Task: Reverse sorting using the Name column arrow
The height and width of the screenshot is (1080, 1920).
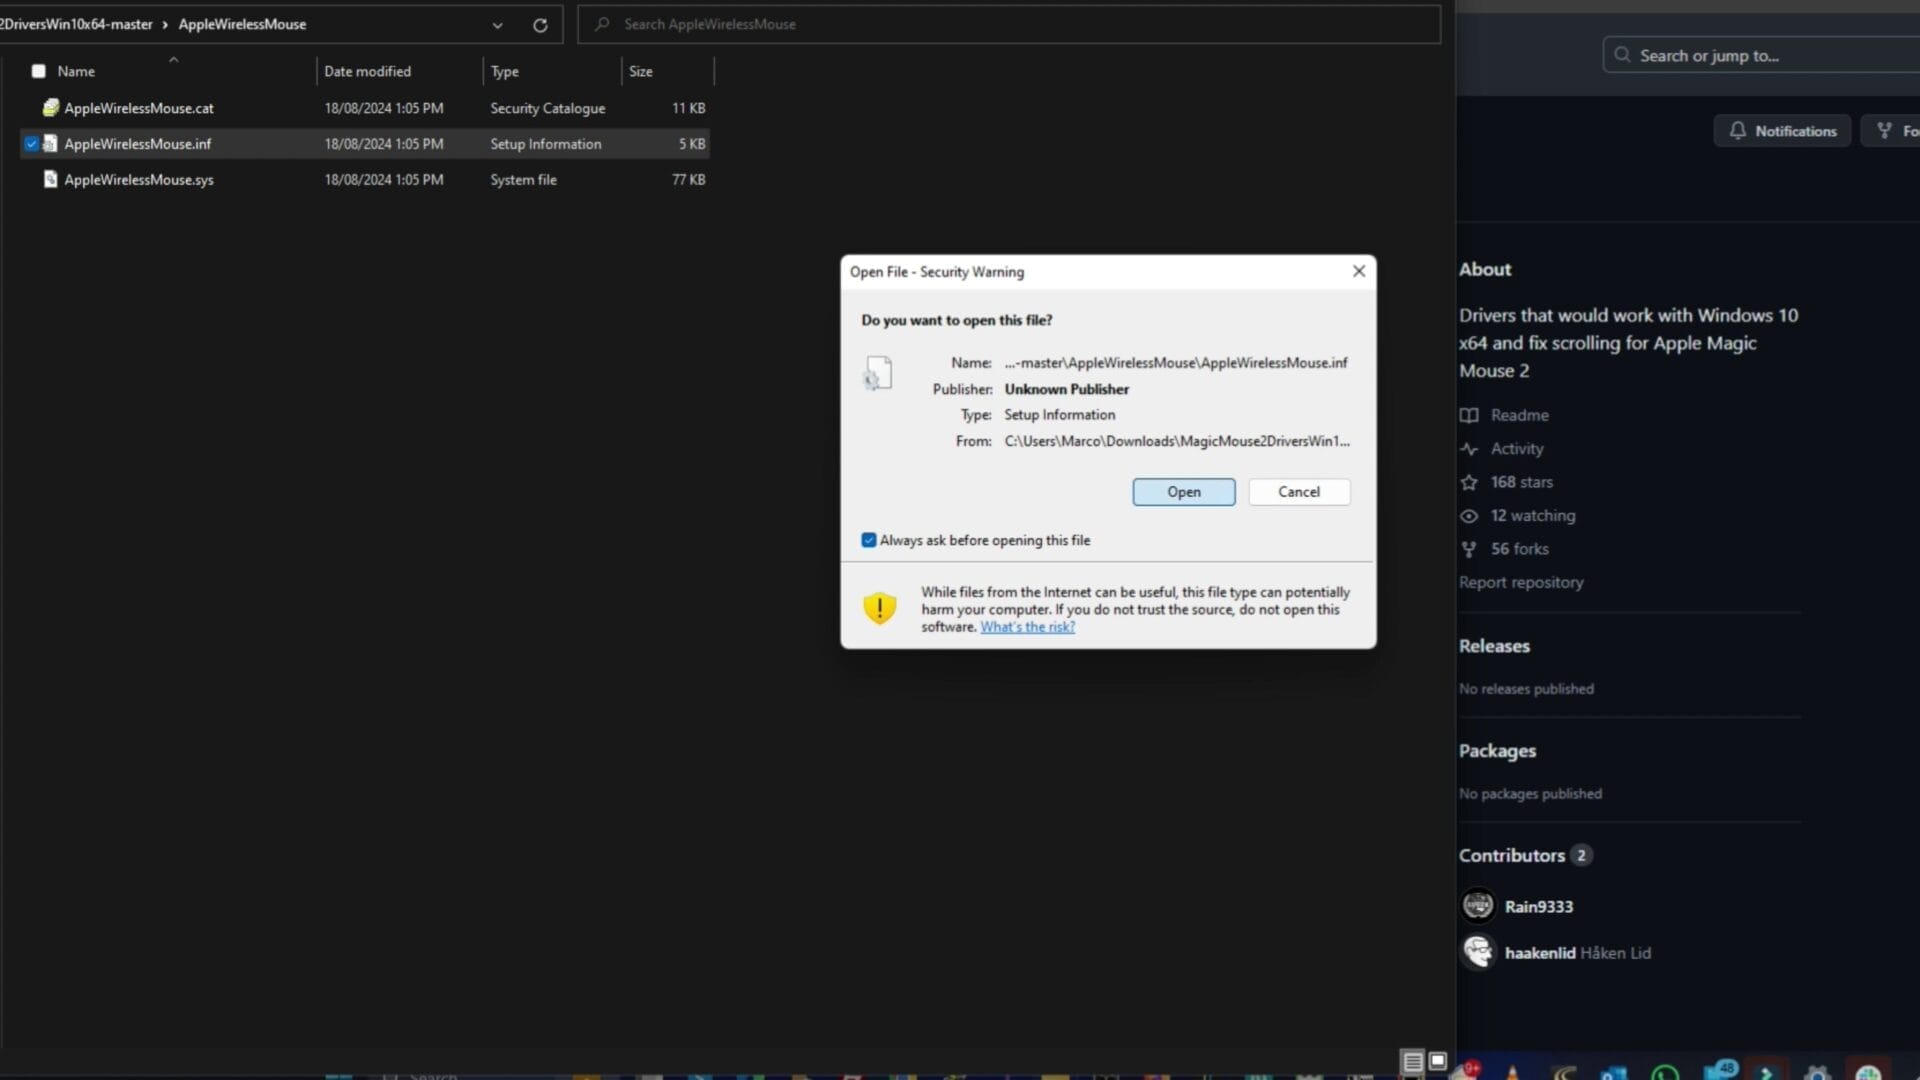Action: coord(173,59)
